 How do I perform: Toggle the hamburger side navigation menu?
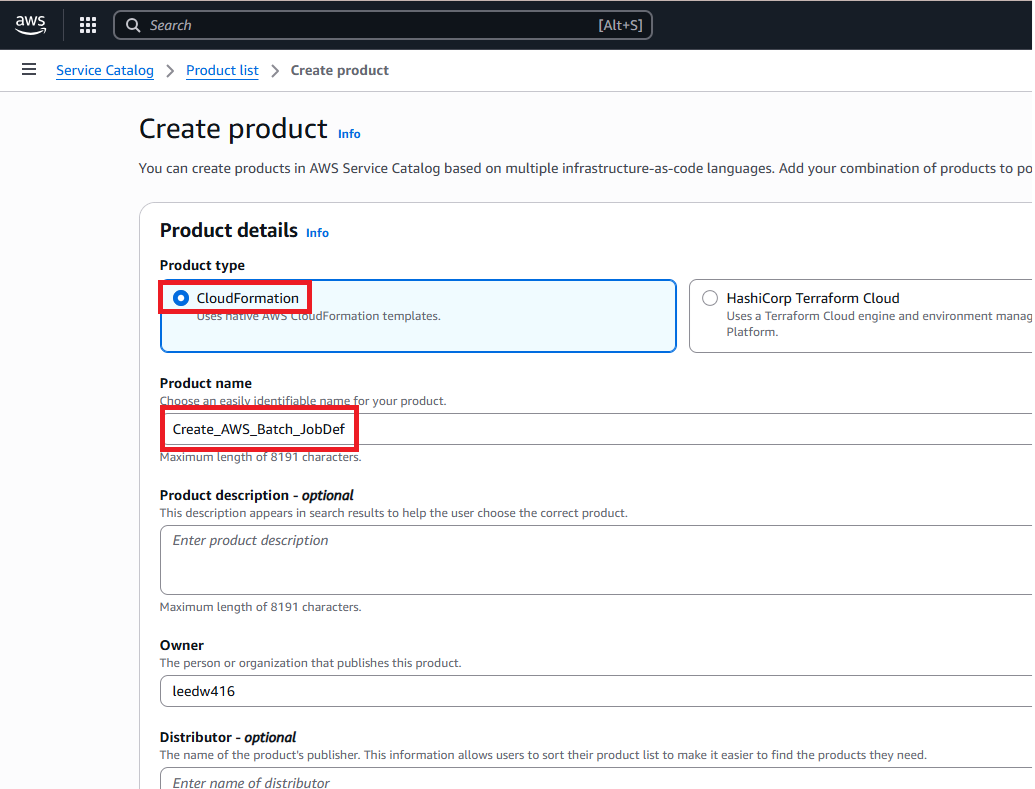point(29,70)
